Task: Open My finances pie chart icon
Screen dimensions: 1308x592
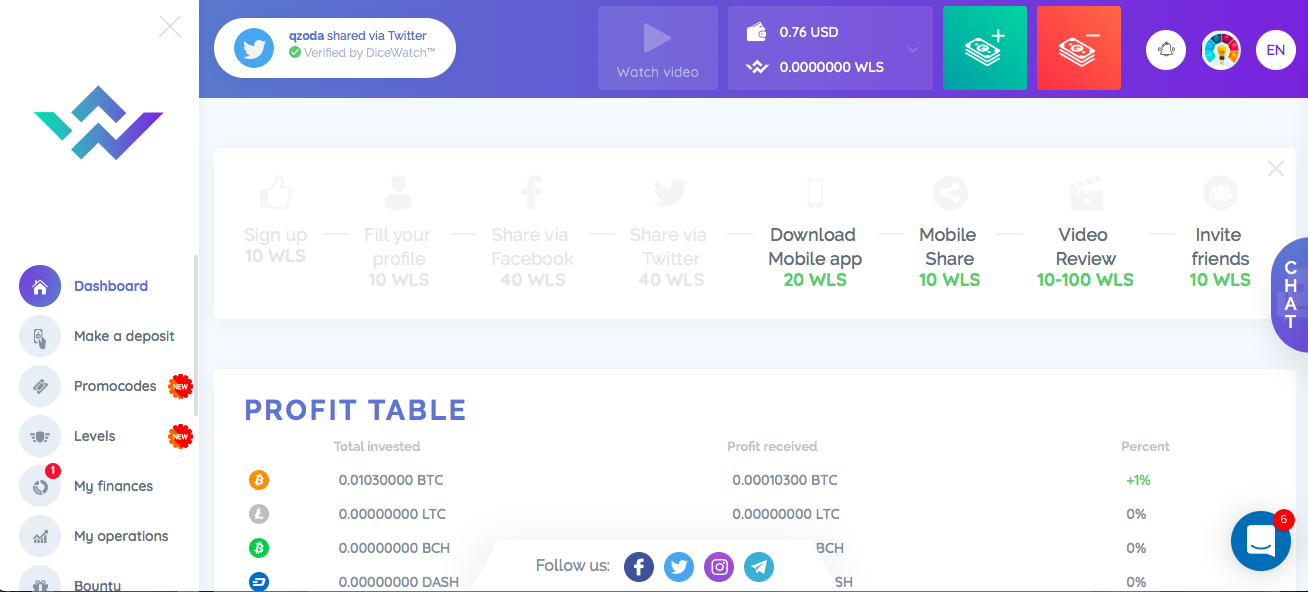Action: click(39, 486)
